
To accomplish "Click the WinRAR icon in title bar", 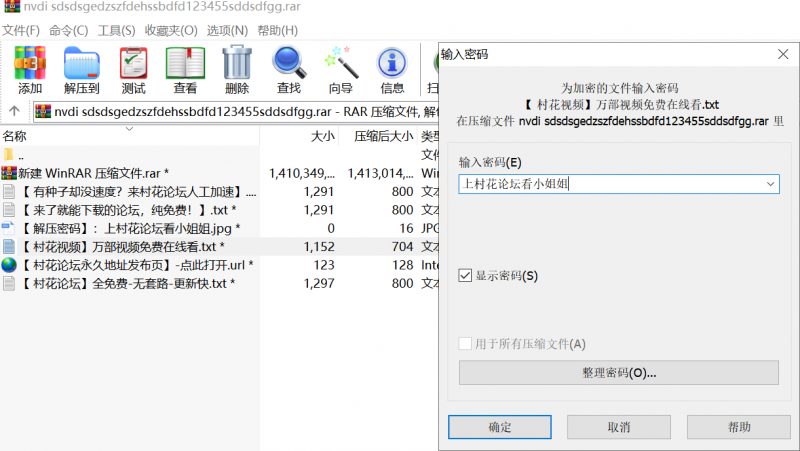I will [x=12, y=7].
